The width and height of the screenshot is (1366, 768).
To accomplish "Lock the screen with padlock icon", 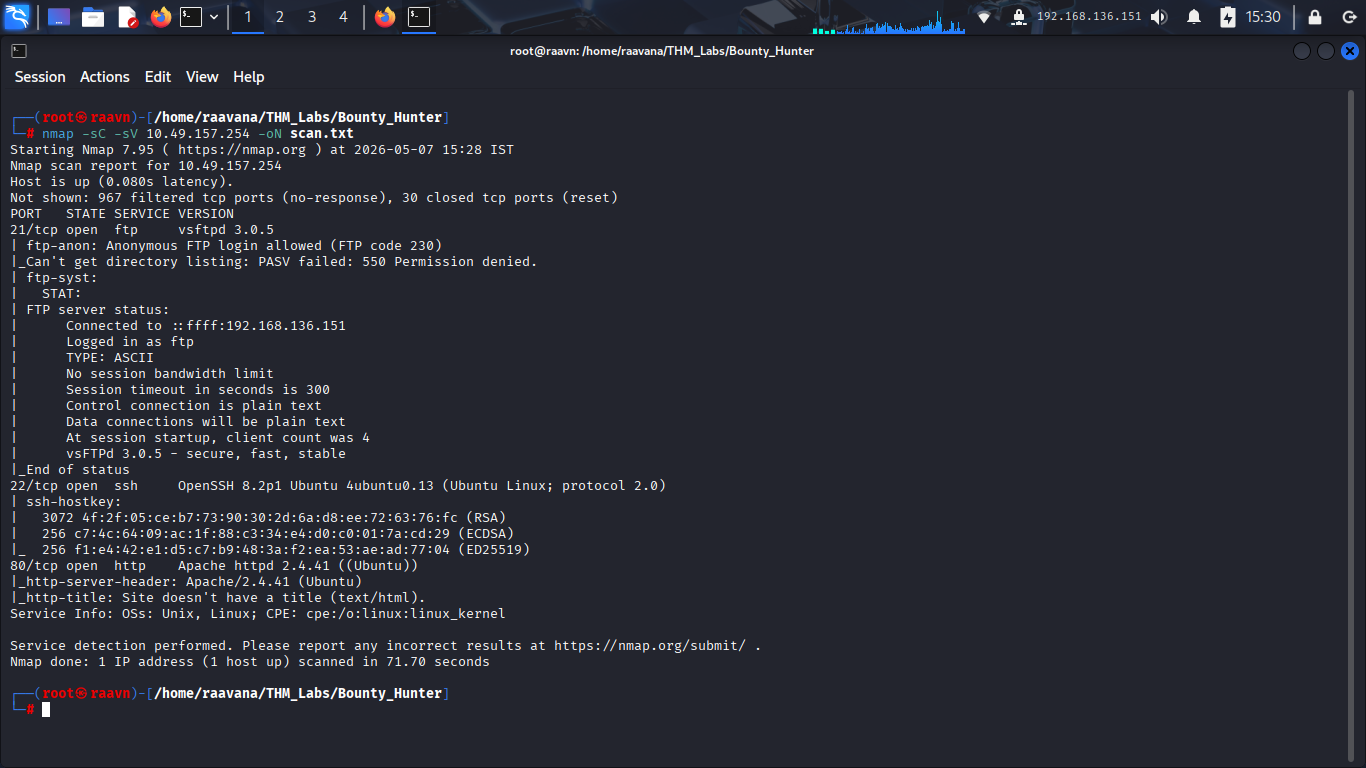I will [x=1315, y=17].
